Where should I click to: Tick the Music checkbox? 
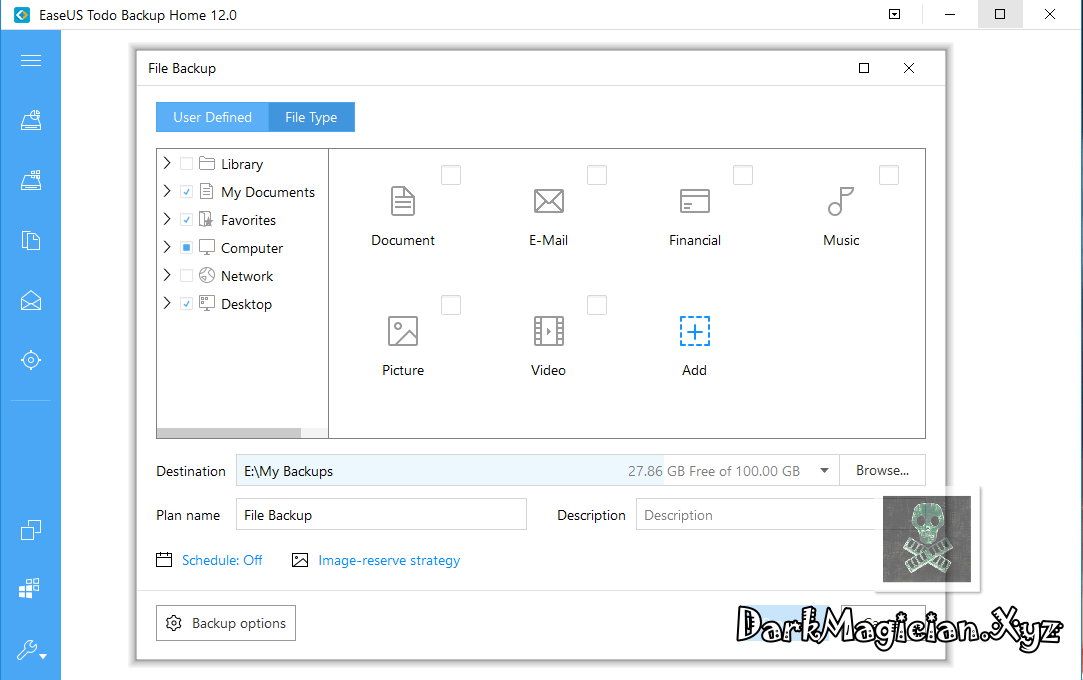[x=889, y=175]
